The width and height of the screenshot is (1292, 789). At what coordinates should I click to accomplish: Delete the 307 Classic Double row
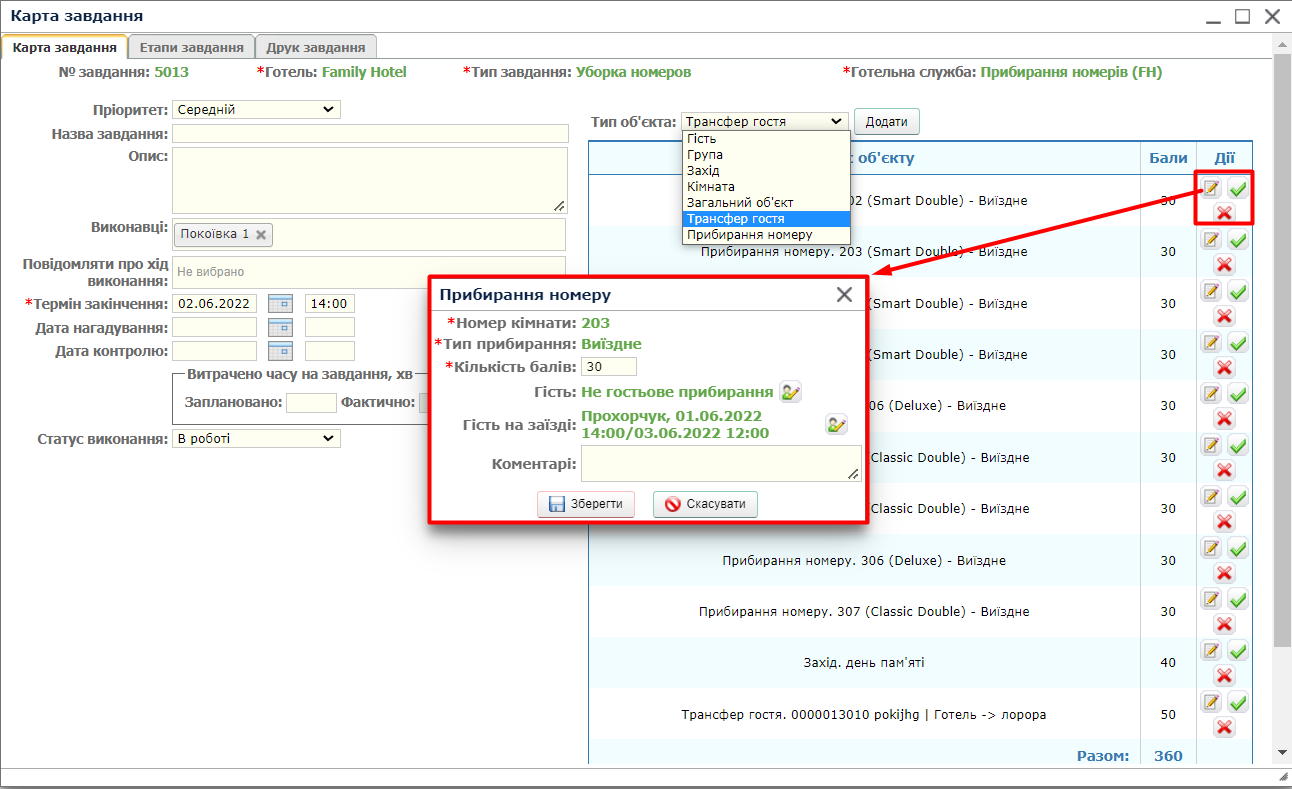[x=1224, y=624]
